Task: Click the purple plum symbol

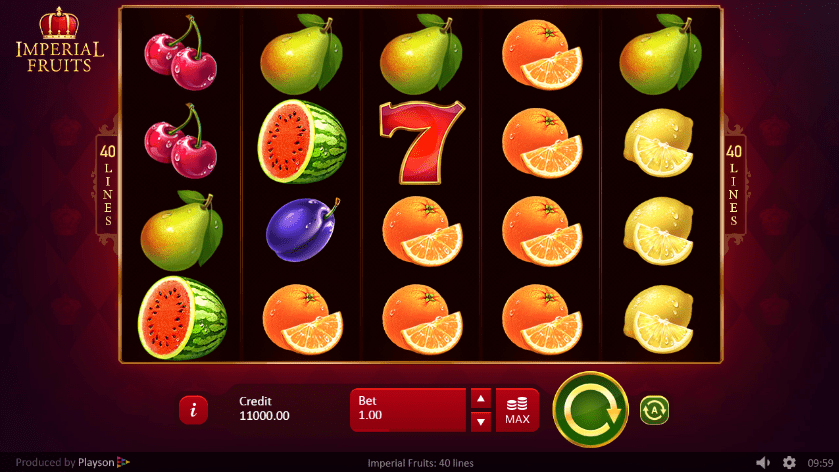Action: pyautogui.click(x=303, y=230)
